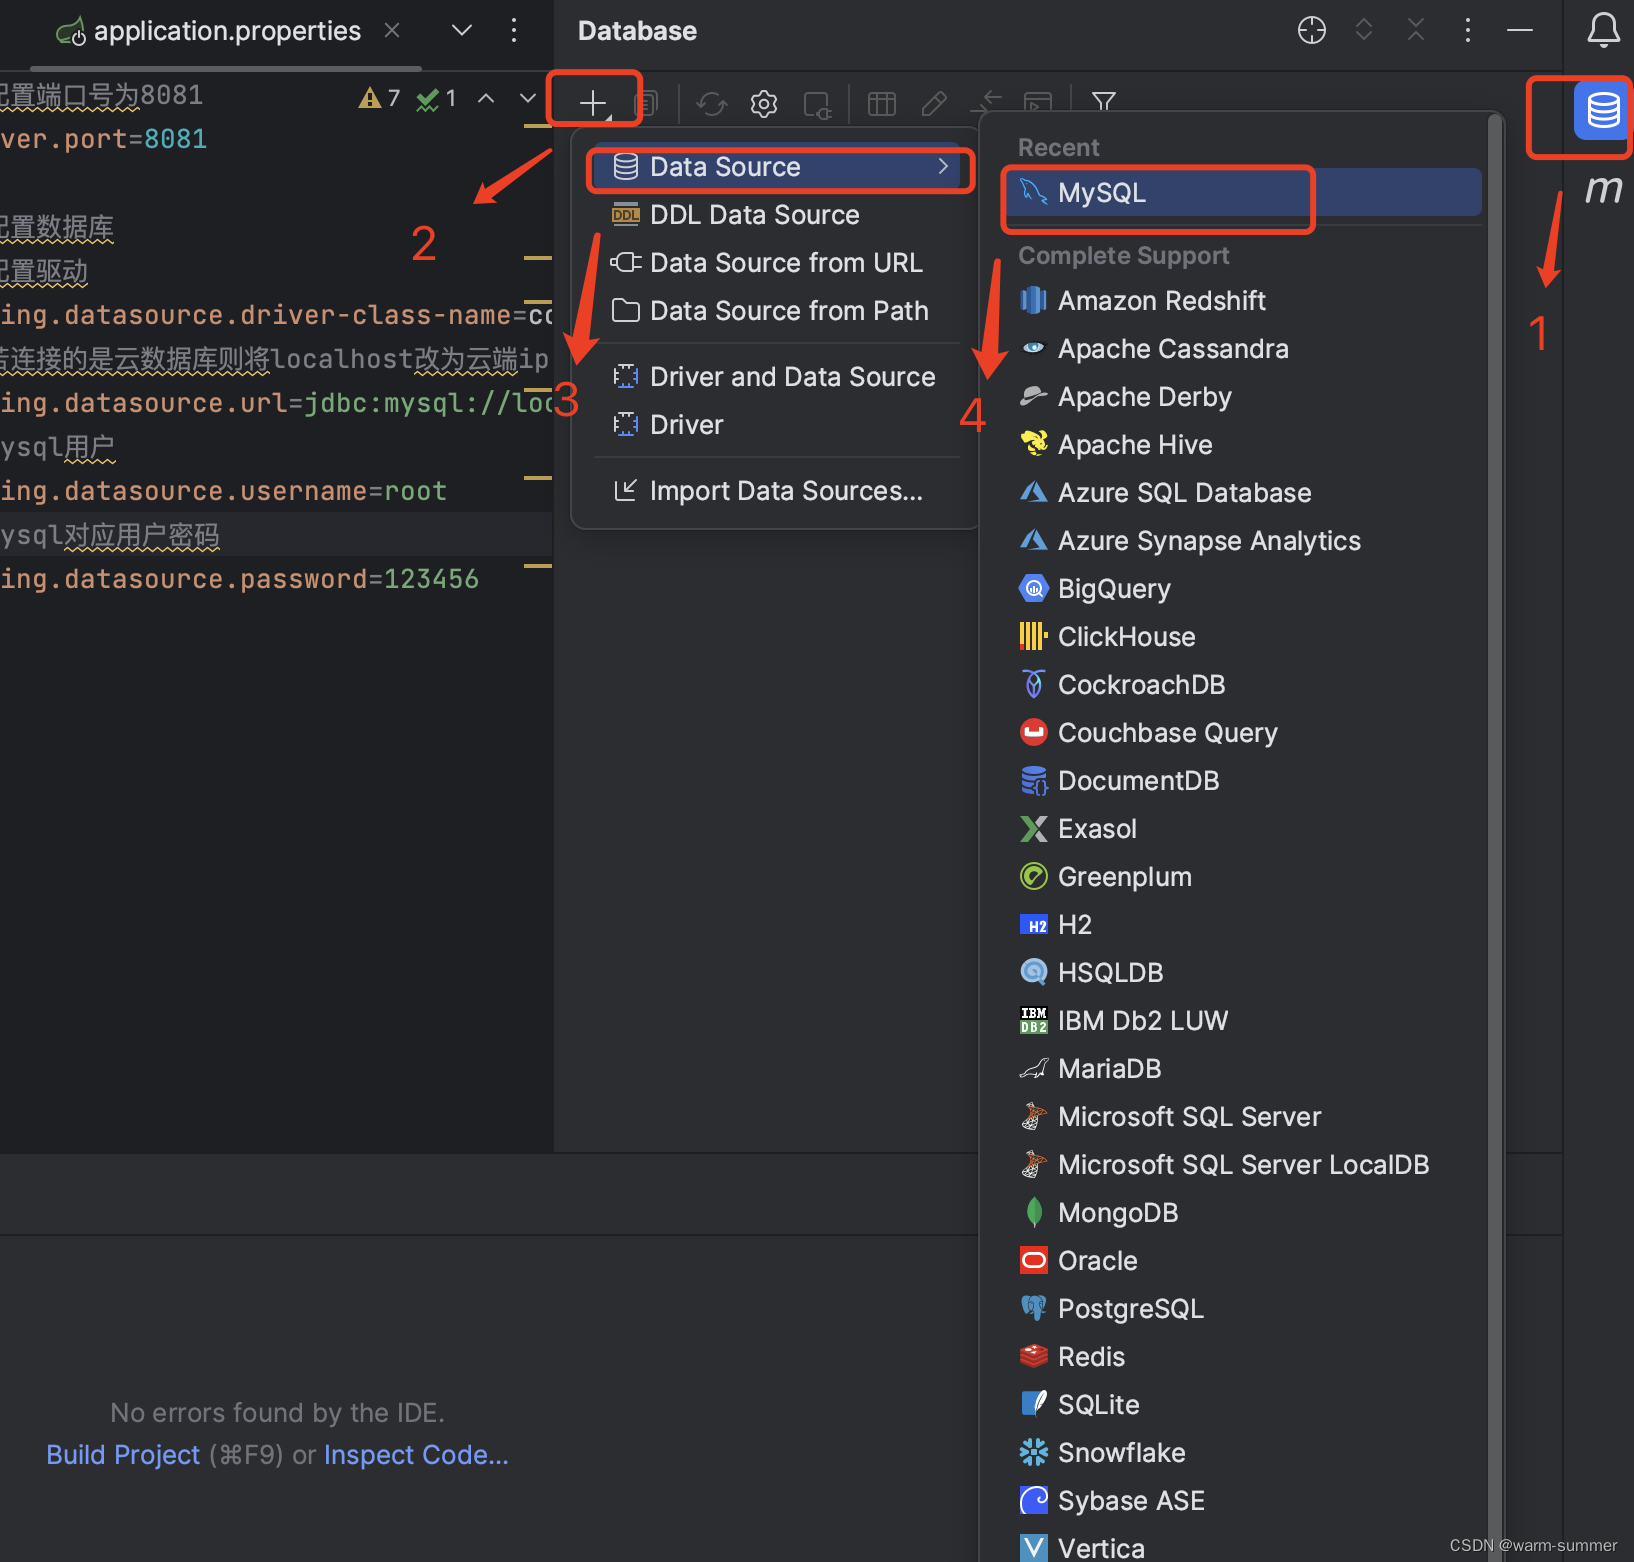Choose Exasol data source
This screenshot has width=1634, height=1562.
point(1243,829)
